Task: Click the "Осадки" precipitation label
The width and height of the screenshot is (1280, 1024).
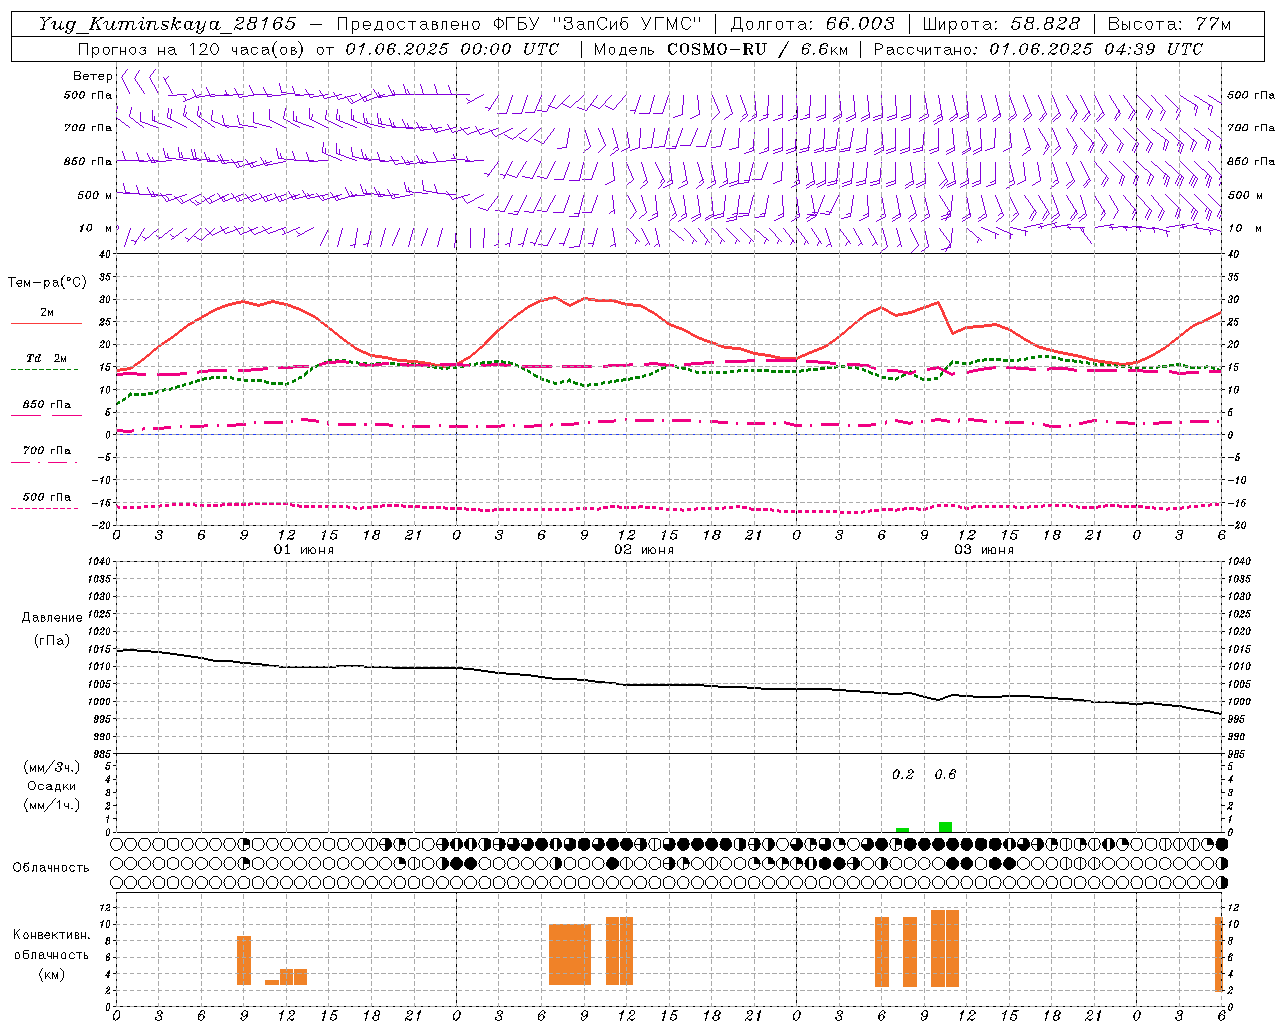Action: 52,786
